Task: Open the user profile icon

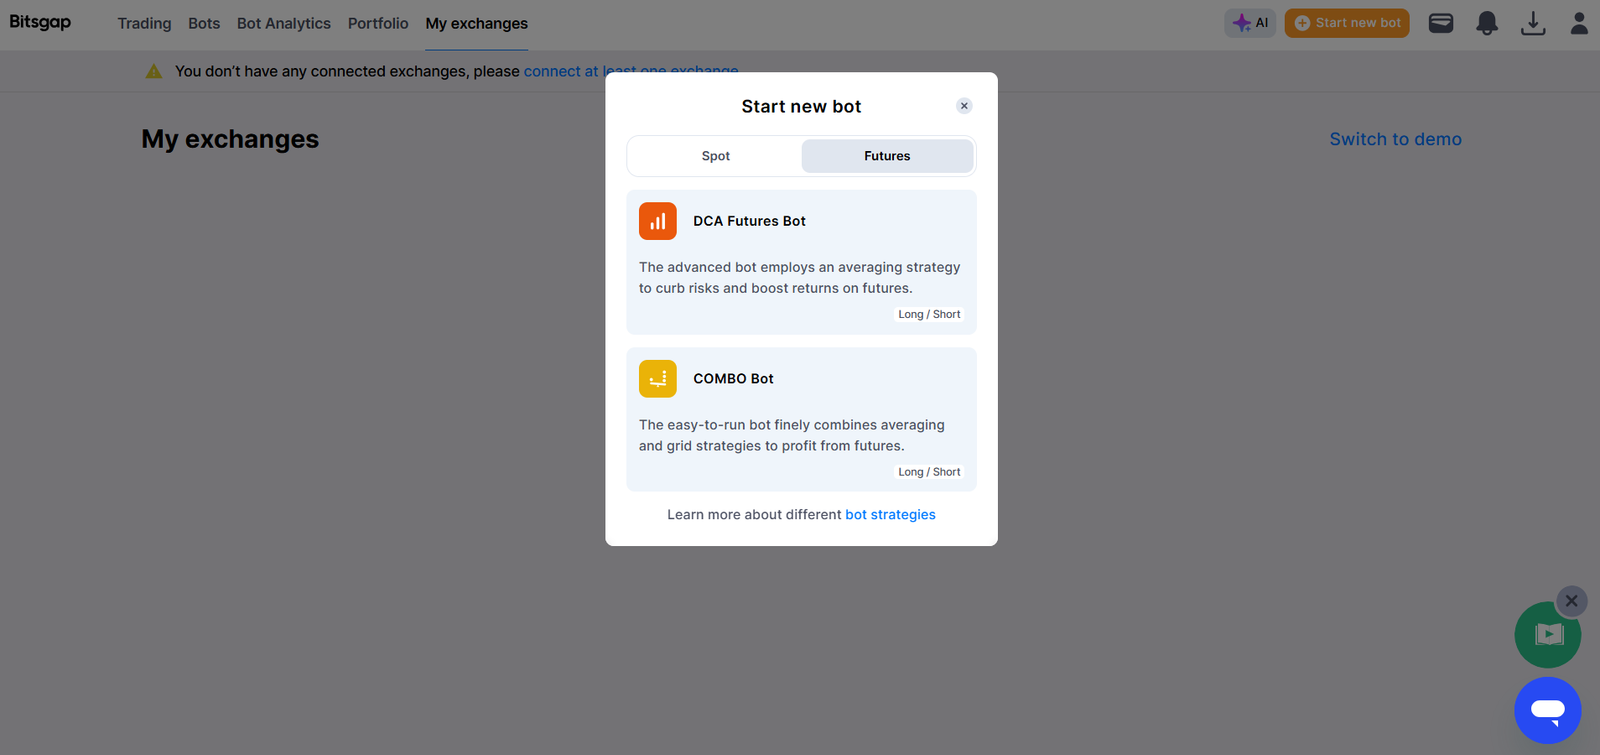Action: pos(1579,23)
